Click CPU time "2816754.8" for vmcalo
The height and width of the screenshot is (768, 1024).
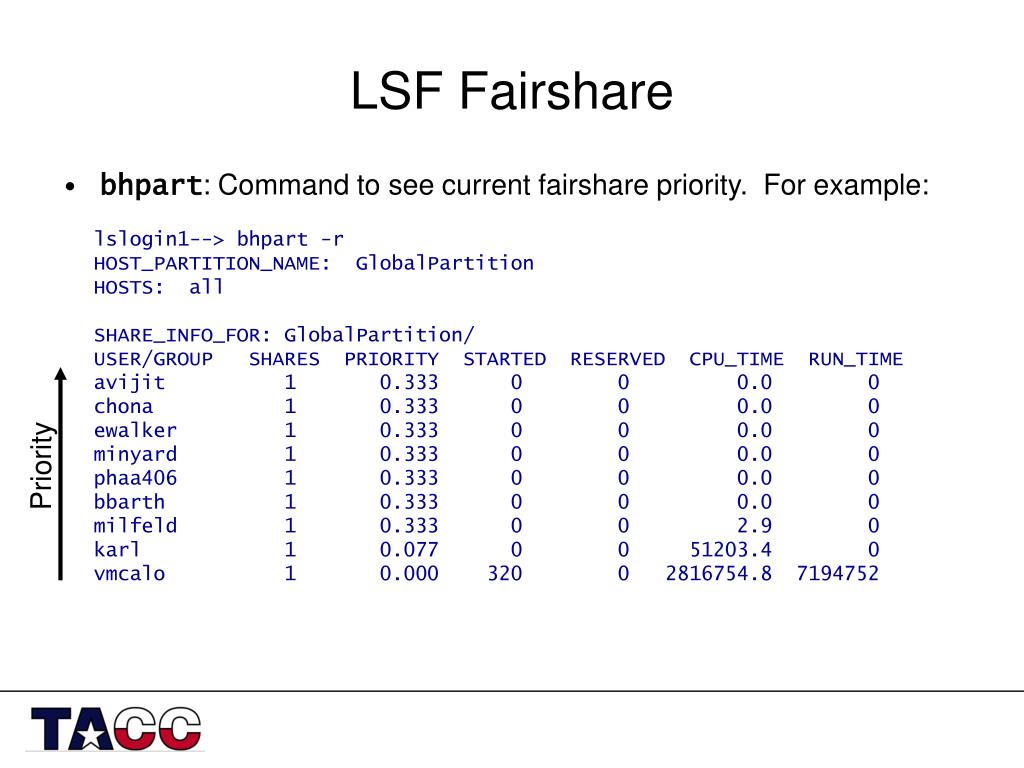(x=718, y=573)
